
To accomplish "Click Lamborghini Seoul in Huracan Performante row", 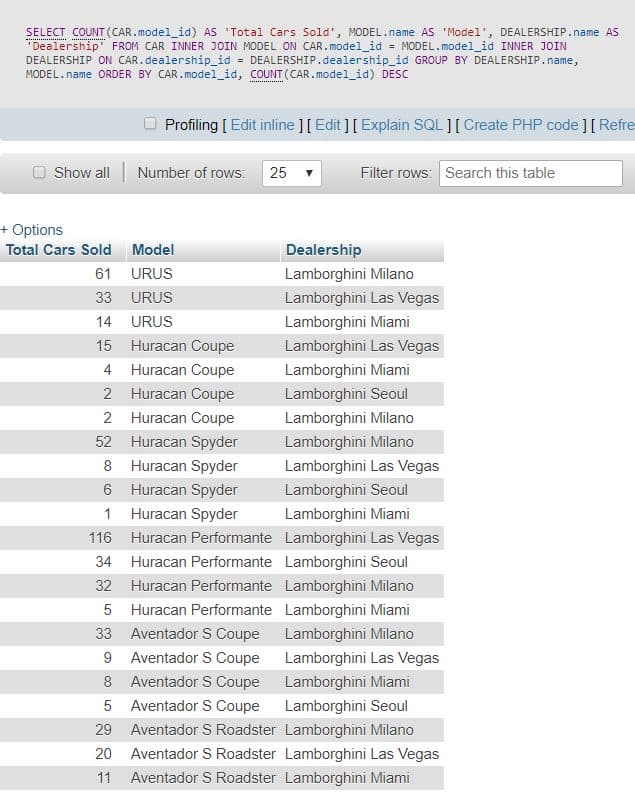I will pyautogui.click(x=346, y=562).
